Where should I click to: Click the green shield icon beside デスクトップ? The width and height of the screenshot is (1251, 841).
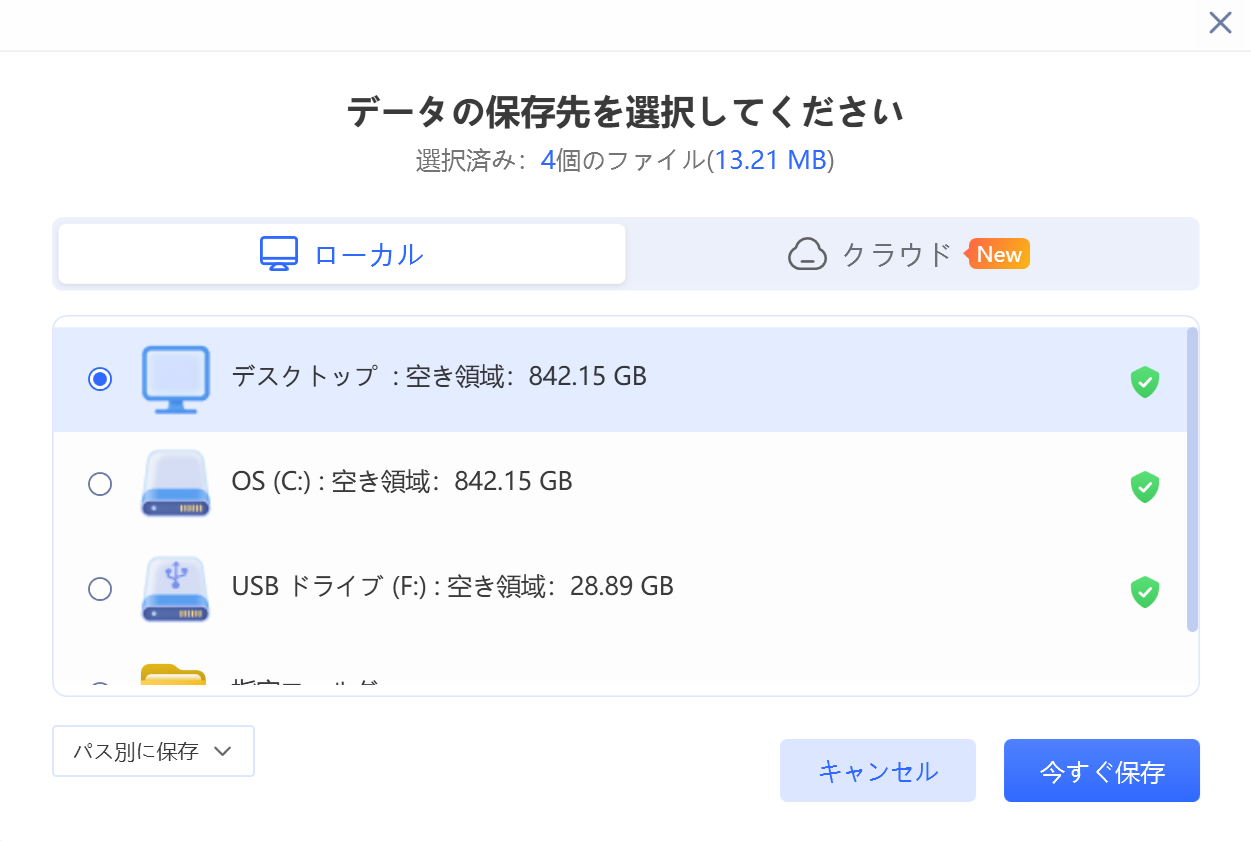coord(1145,382)
